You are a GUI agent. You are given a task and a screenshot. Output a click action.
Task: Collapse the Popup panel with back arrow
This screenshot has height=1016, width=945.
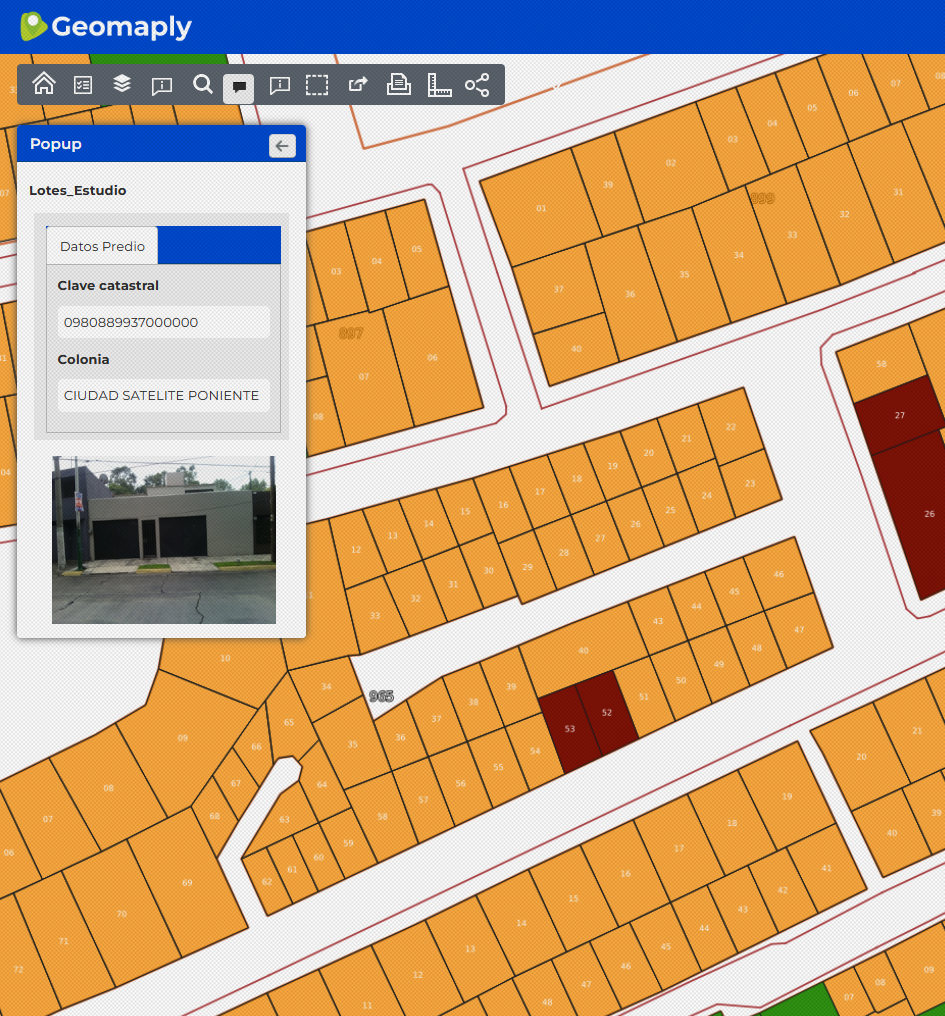tap(282, 146)
